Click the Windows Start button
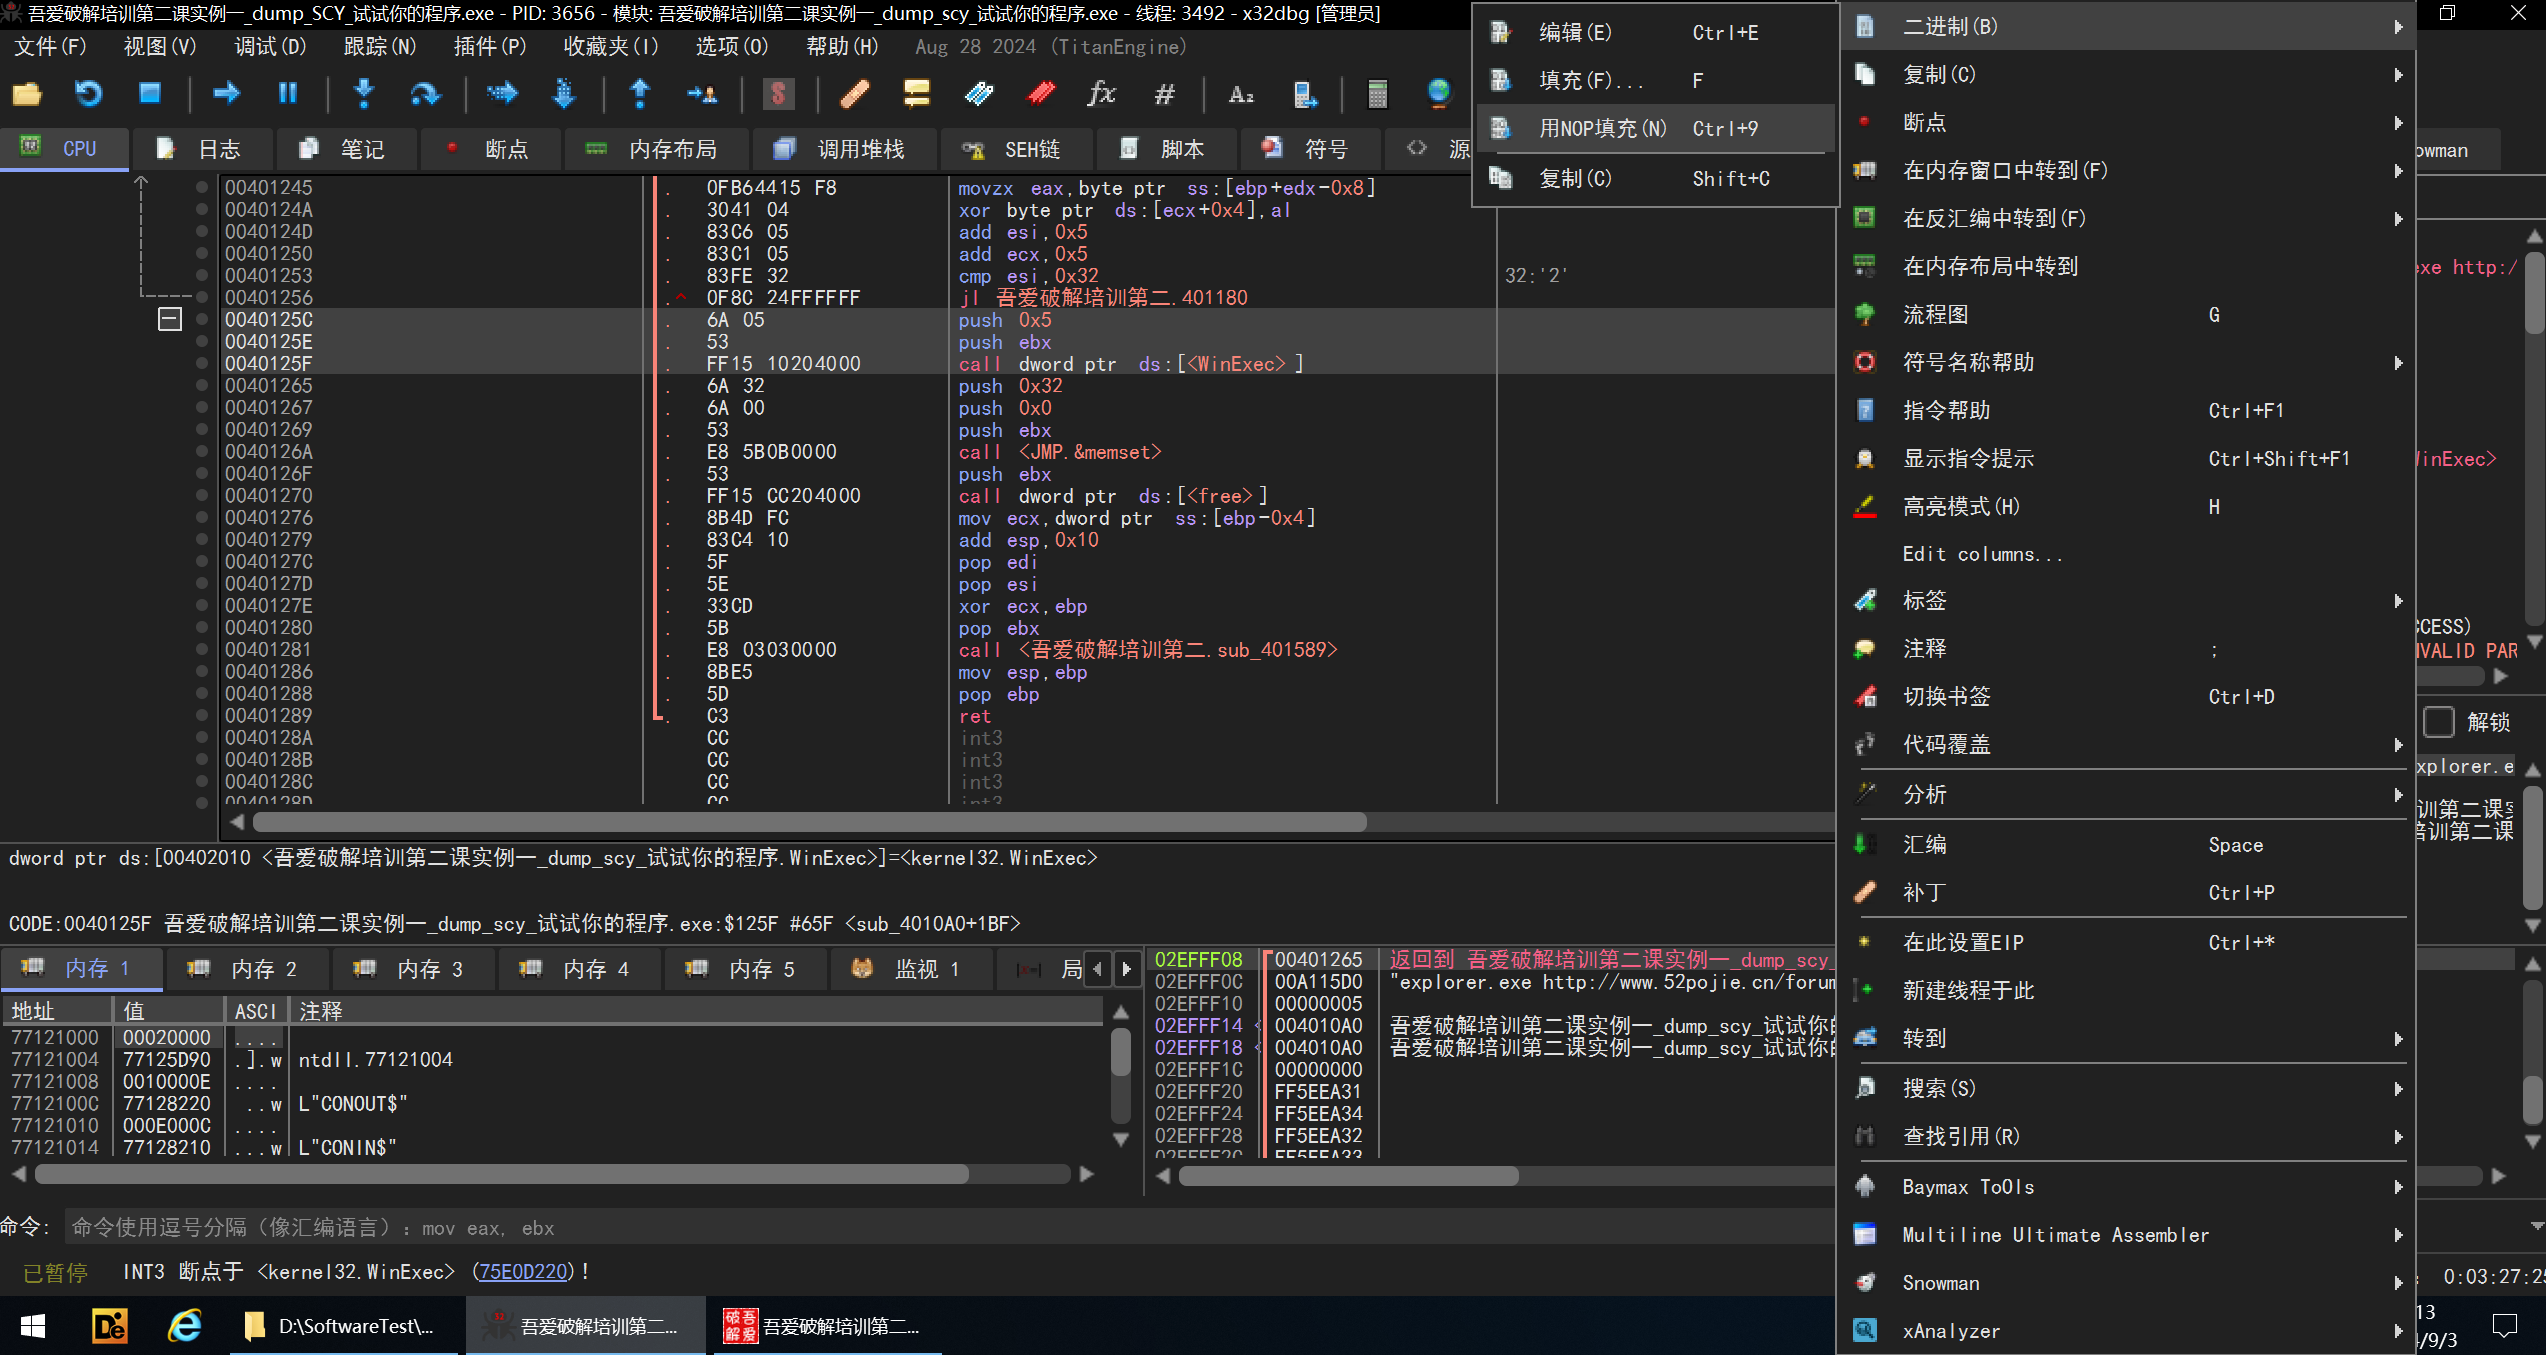Screen dimensions: 2546x1355 click(33, 1326)
